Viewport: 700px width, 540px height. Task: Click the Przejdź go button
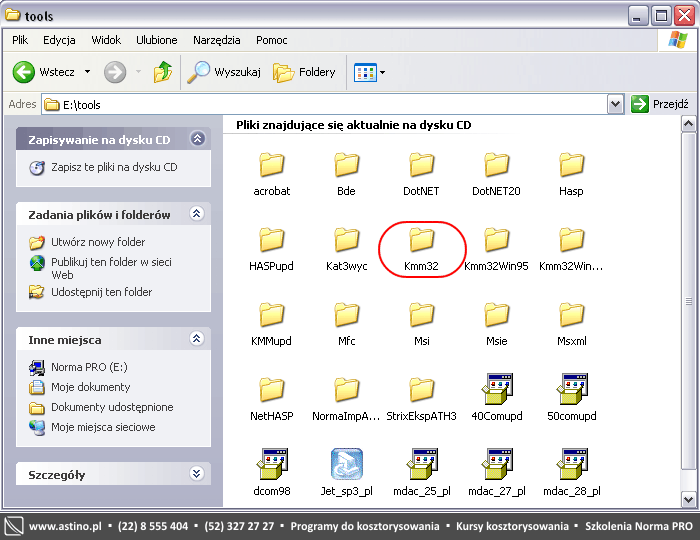[660, 104]
